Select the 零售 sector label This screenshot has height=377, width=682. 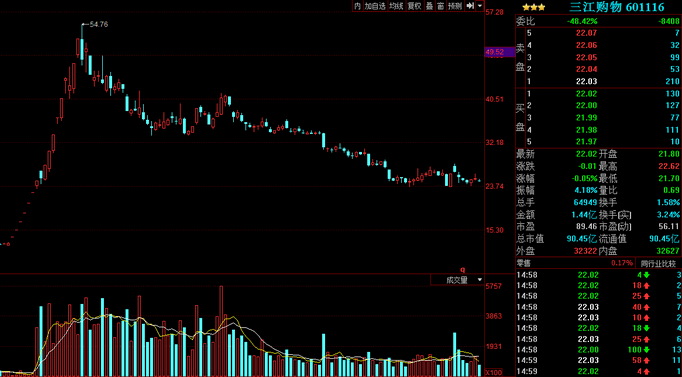tap(523, 263)
